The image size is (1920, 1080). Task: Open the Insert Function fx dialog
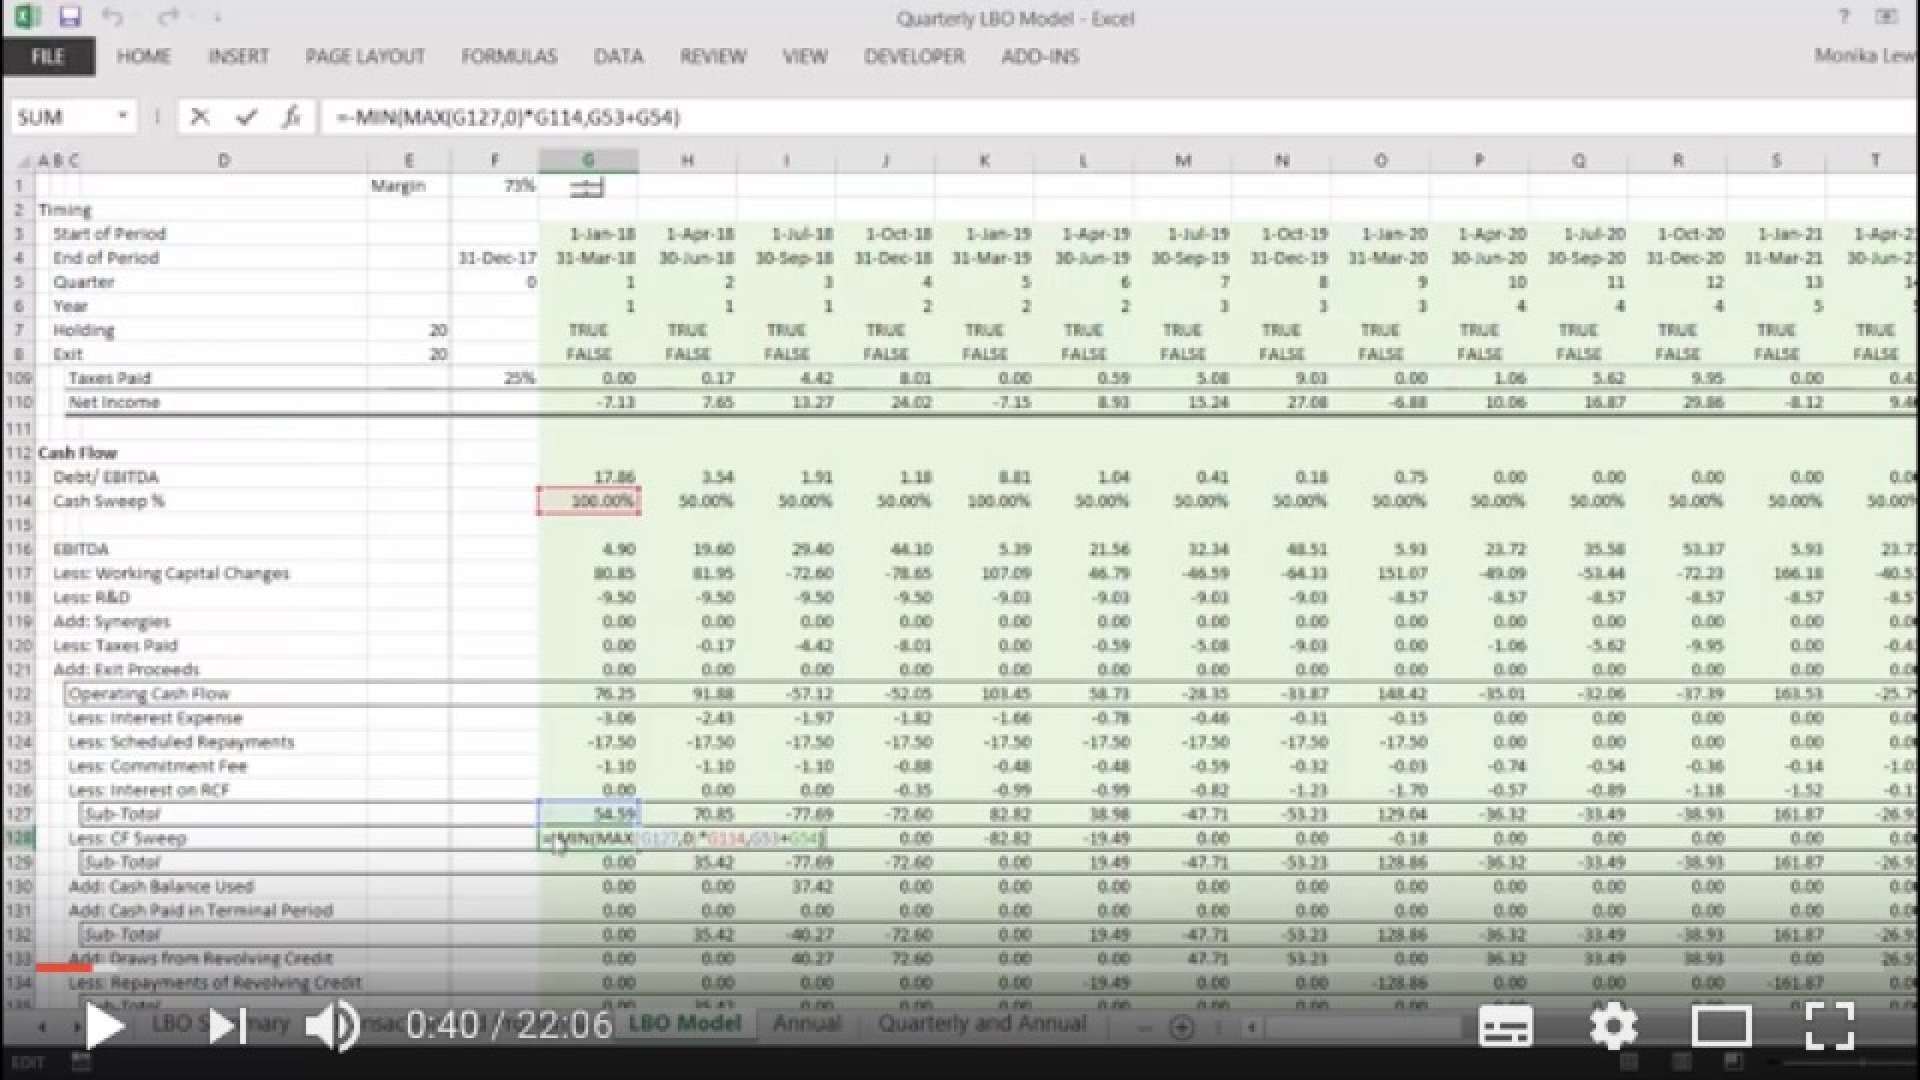click(x=291, y=117)
